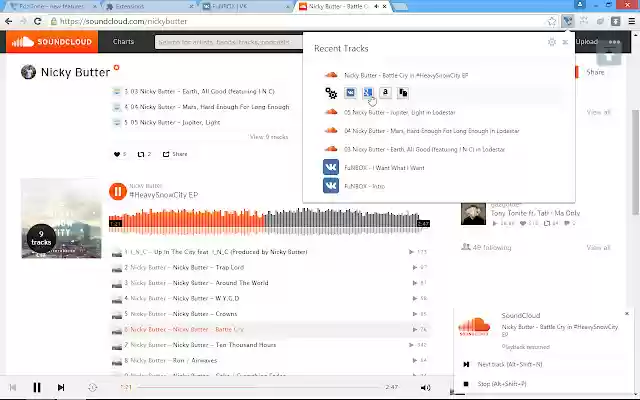Select recent track FuNBOX - Intro
The height and width of the screenshot is (400, 640).
click(364, 186)
